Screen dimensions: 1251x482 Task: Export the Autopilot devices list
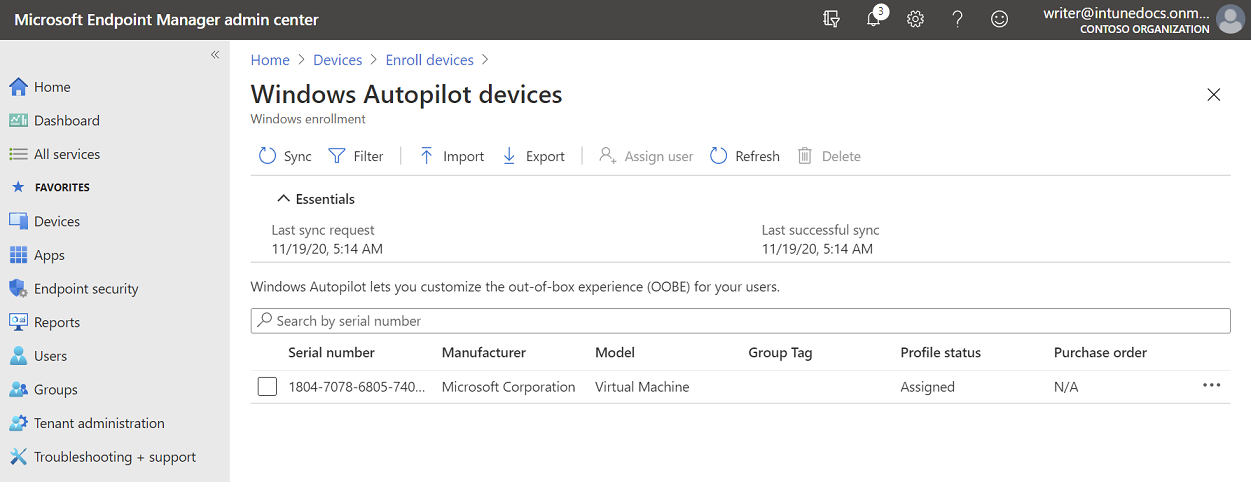click(x=533, y=156)
